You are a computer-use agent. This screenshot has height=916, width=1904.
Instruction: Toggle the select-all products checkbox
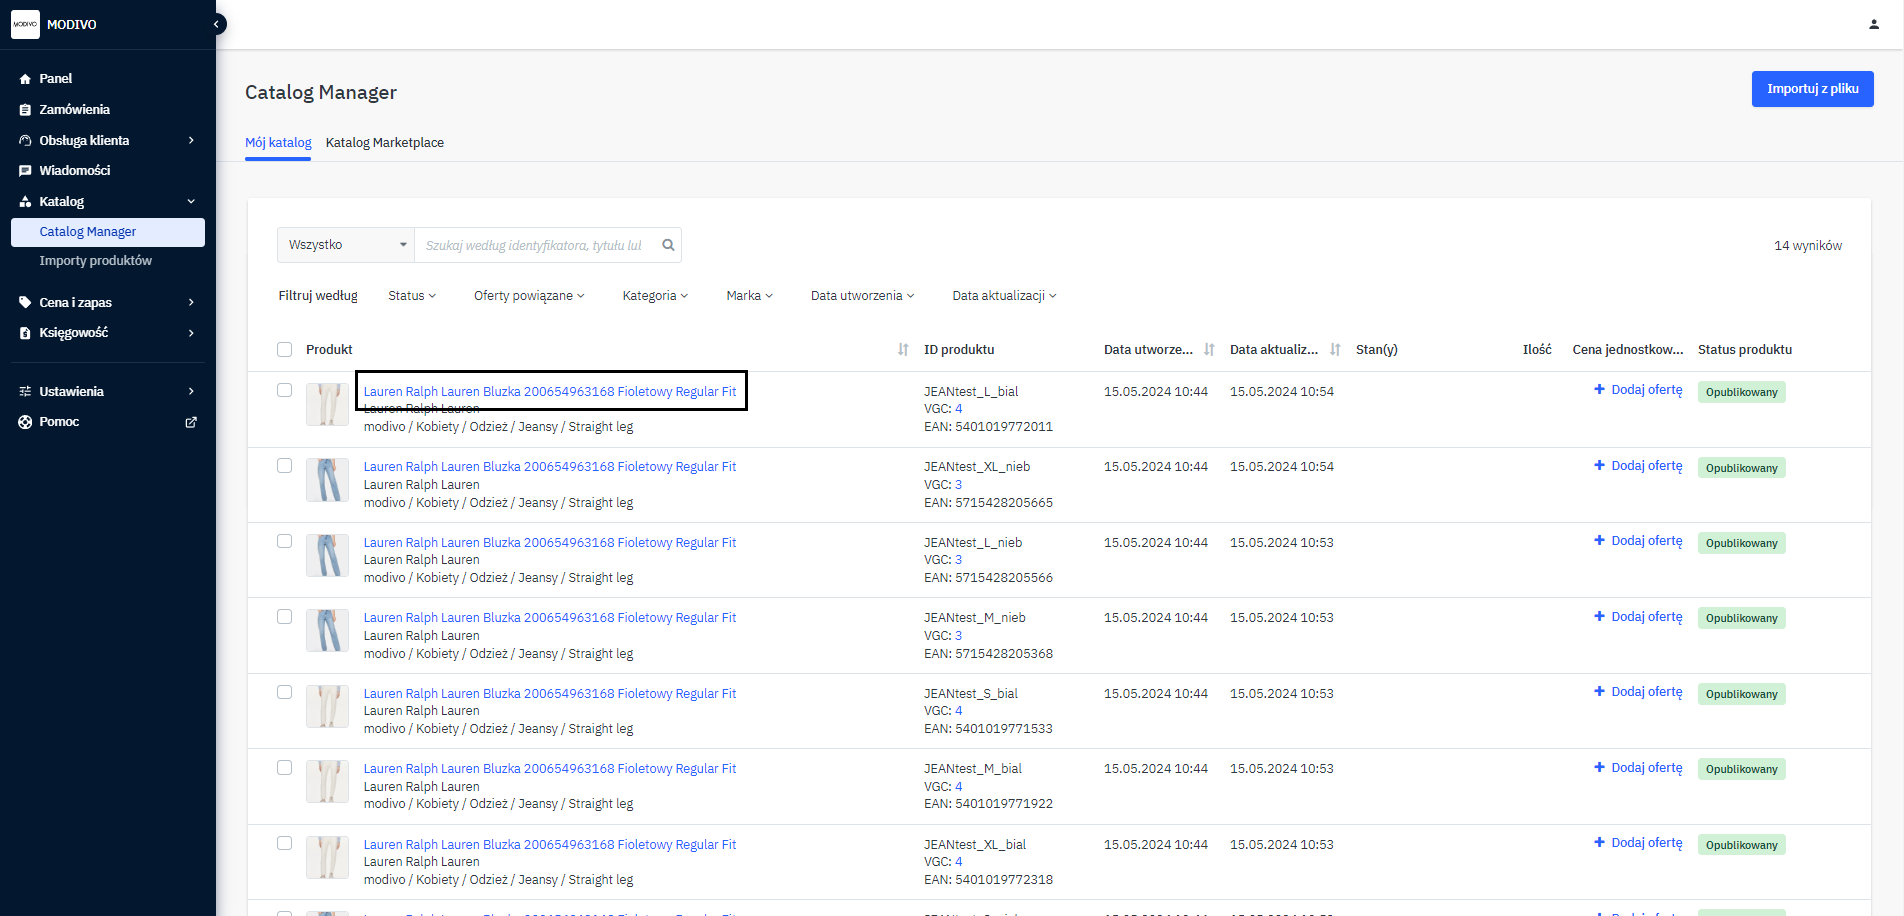tap(285, 350)
